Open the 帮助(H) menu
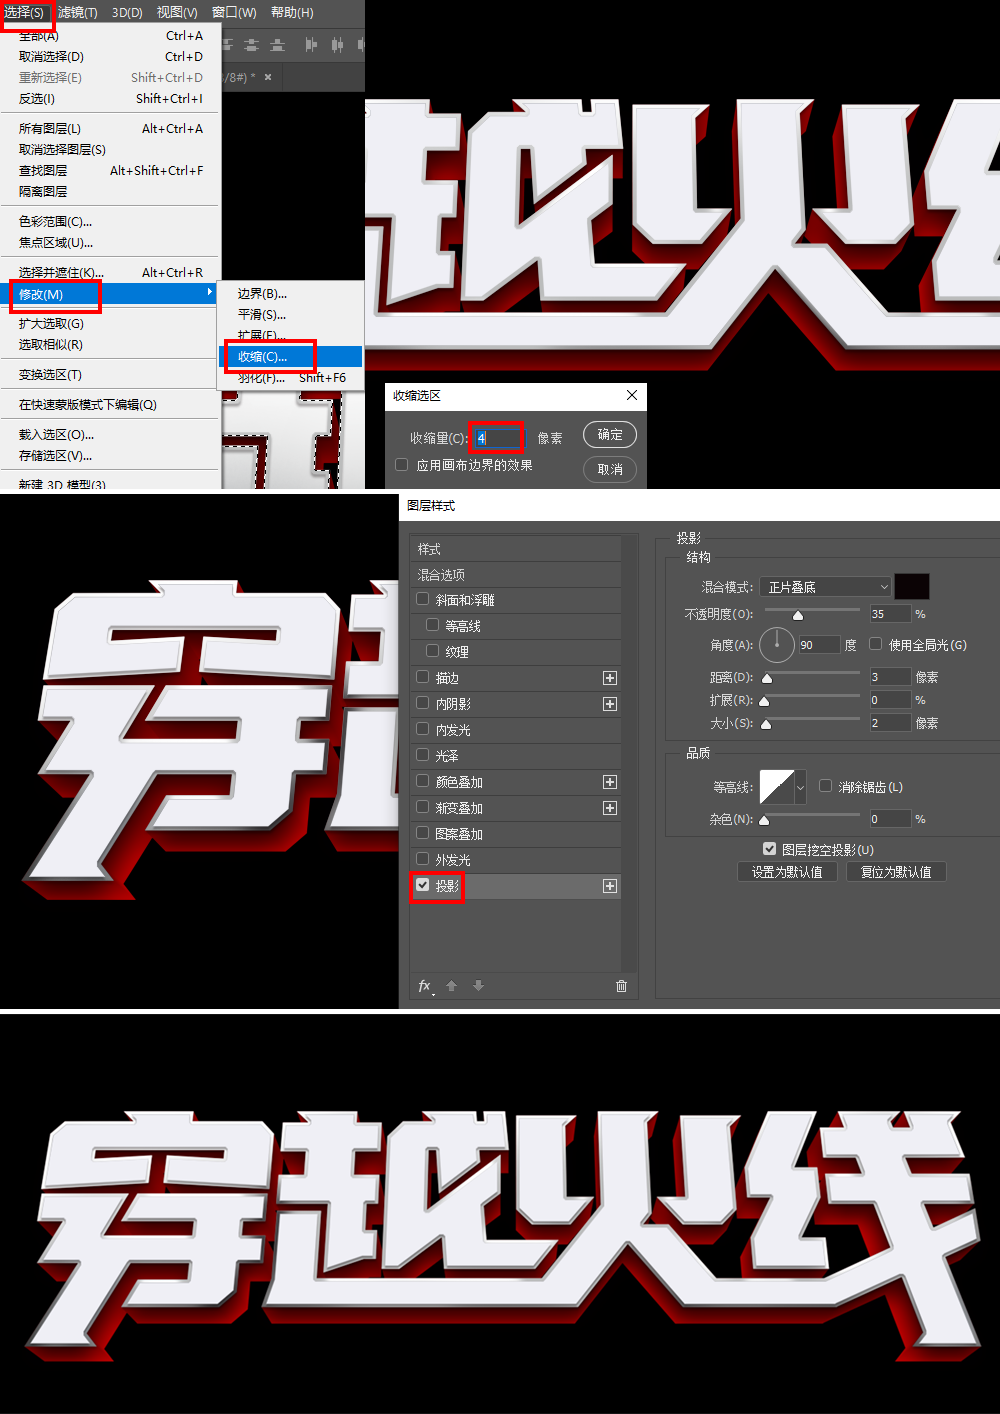 292,12
